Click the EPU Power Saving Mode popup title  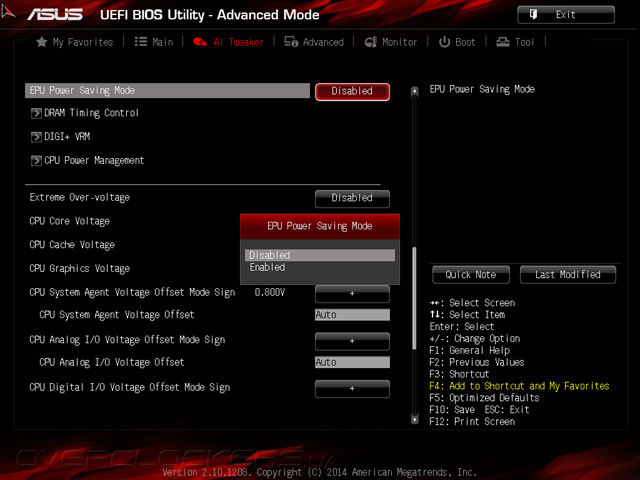(x=320, y=226)
